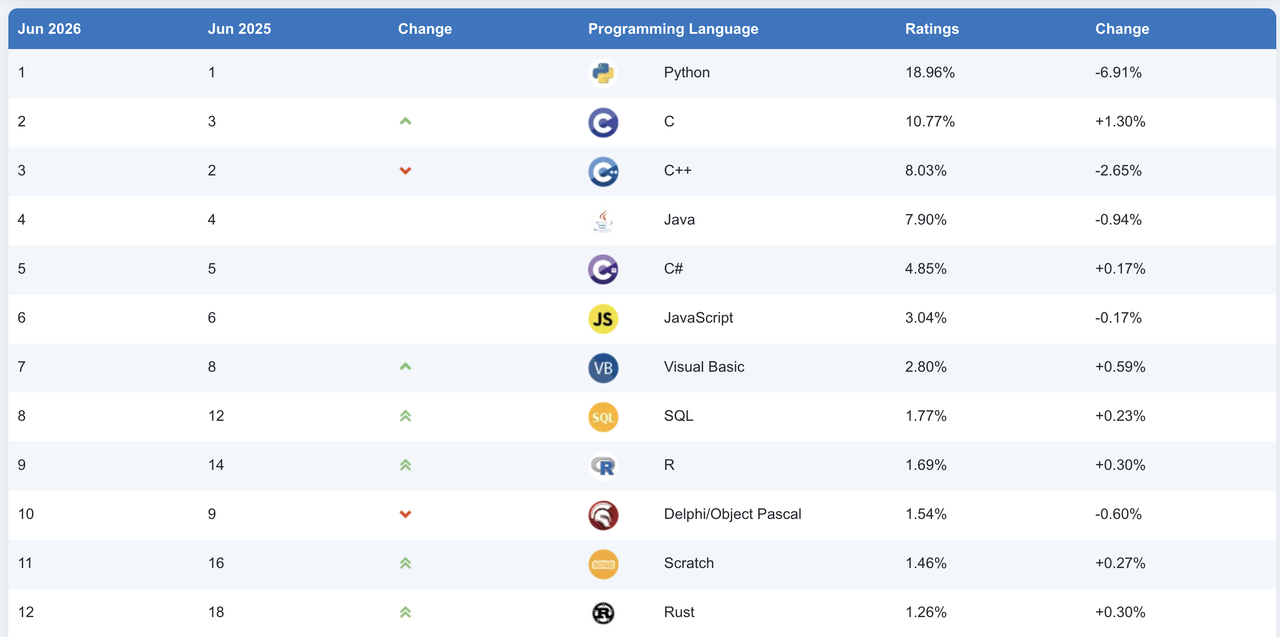Click the Jun 2026 column header
Screen dimensions: 1280x637
pos(49,29)
